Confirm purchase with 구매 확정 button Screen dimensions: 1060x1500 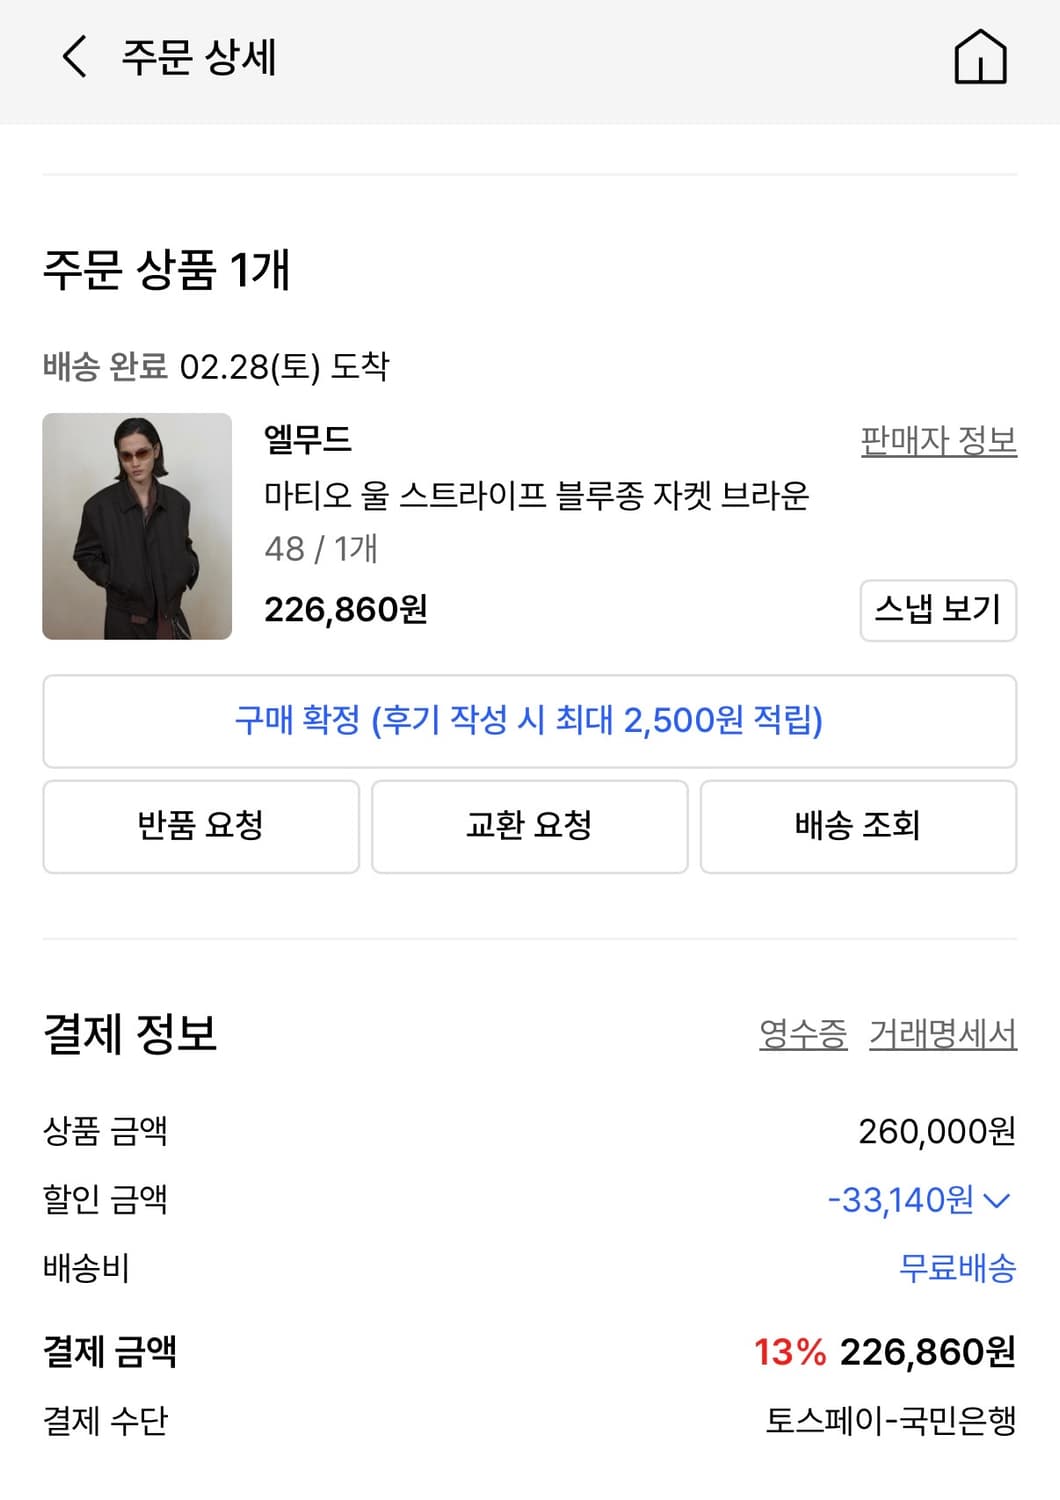[530, 722]
